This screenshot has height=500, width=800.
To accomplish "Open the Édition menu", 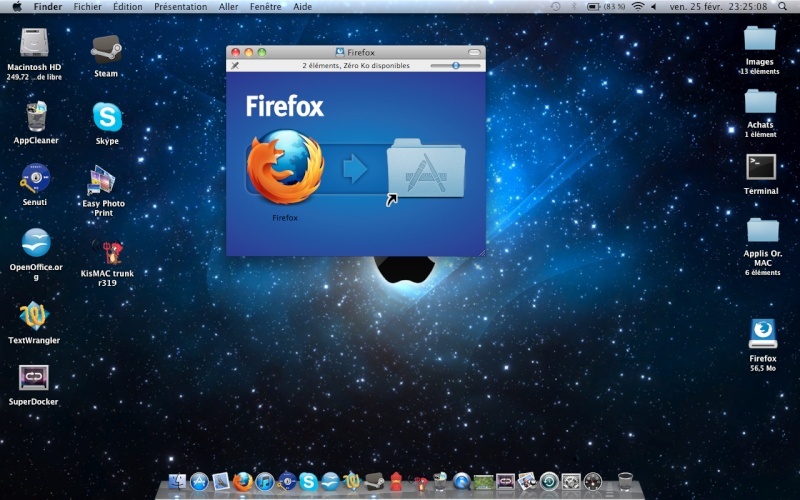I will pos(128,7).
